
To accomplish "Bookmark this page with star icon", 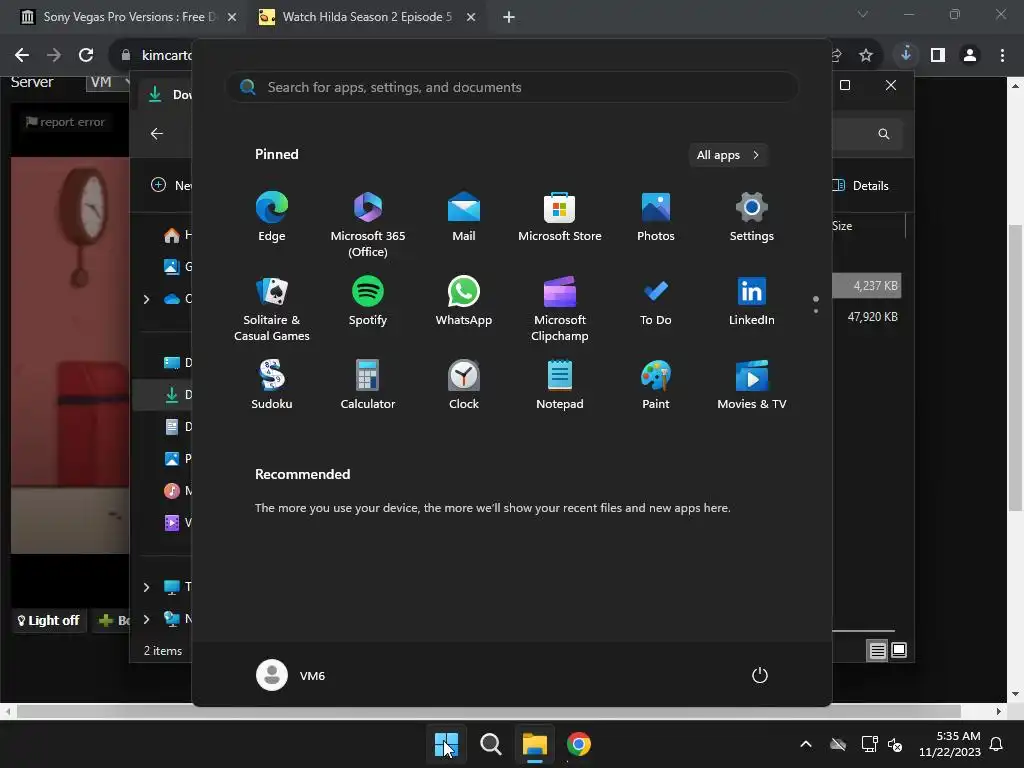I will tap(866, 56).
